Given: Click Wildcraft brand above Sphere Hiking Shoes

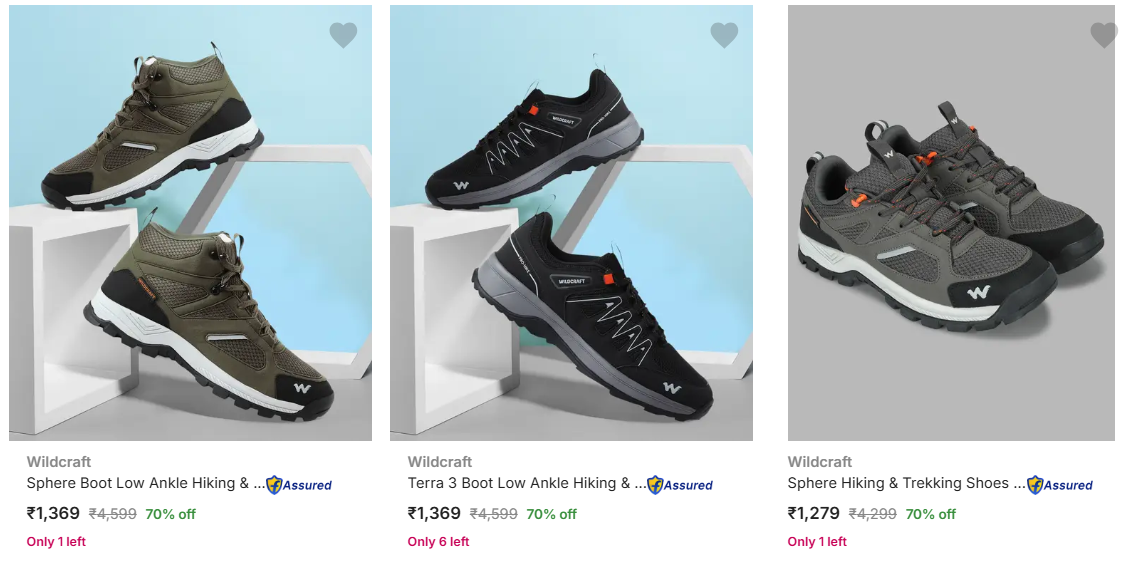Looking at the screenshot, I should (820, 461).
